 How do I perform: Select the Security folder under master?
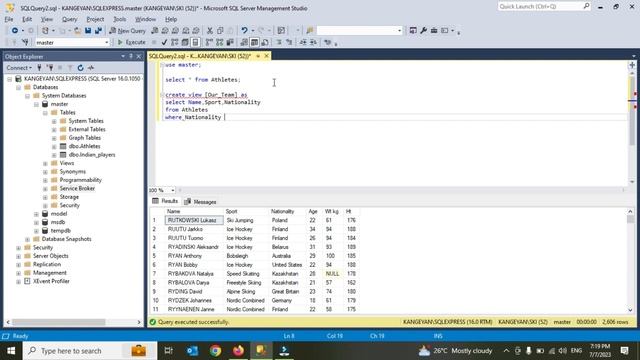(69, 205)
